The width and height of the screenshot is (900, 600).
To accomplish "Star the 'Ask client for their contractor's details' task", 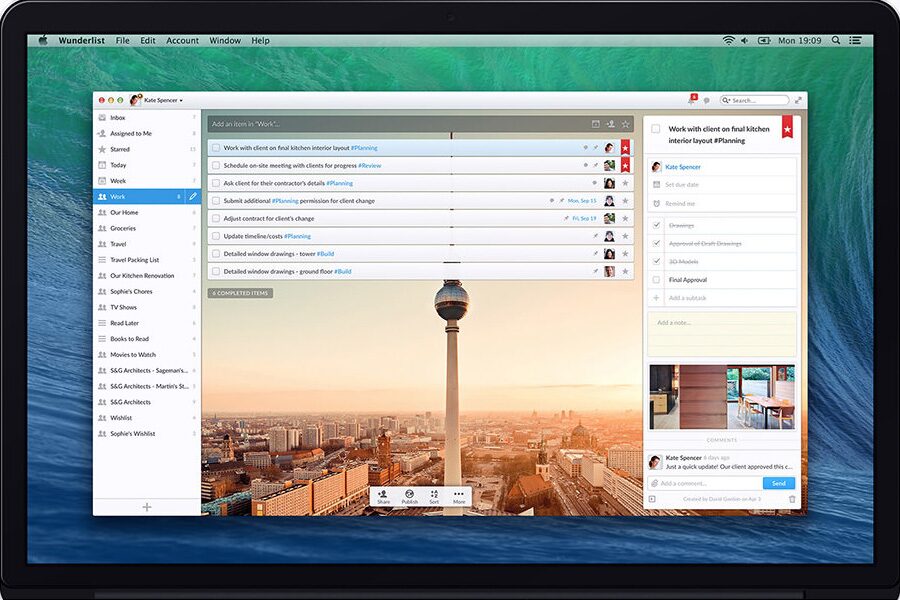I will pos(625,183).
